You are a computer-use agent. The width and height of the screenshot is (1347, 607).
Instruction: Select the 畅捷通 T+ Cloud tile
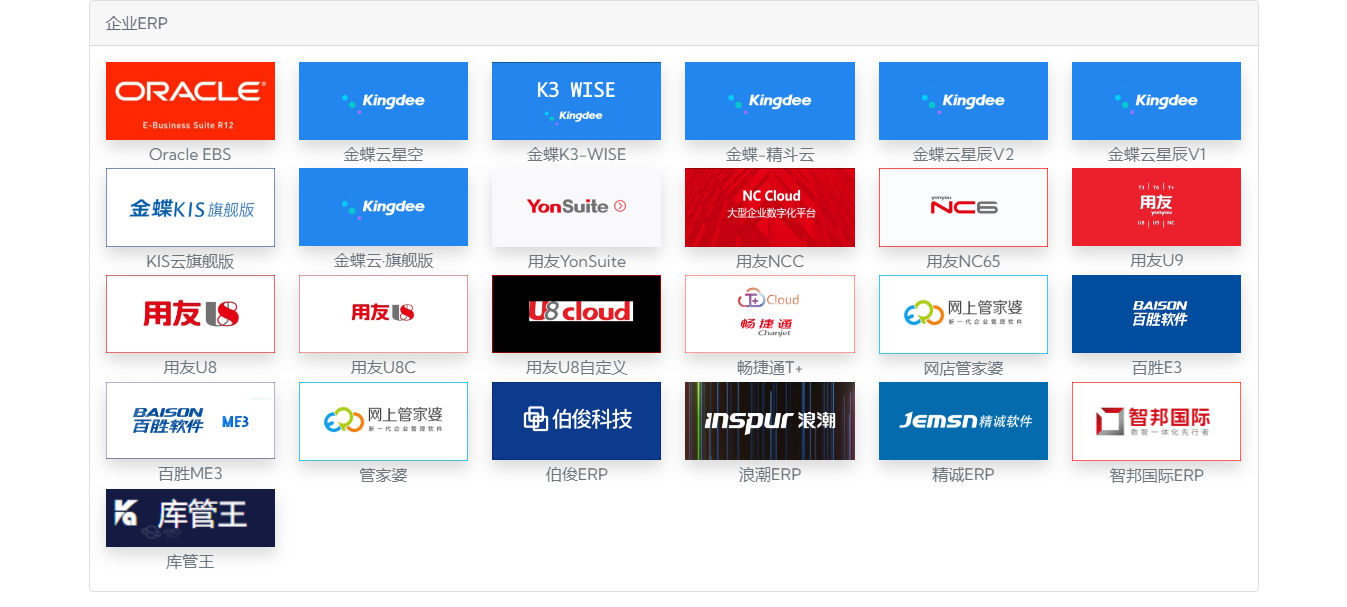[x=770, y=314]
